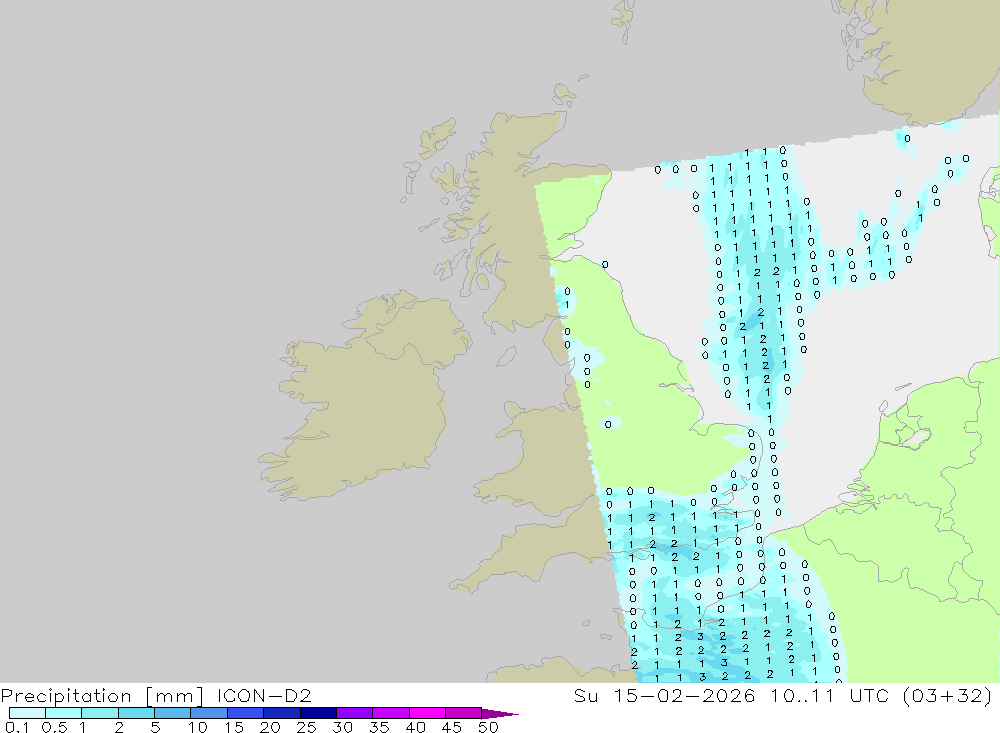Click the 'ICON-D2' model name label
1000x733 pixels.
coord(264,695)
